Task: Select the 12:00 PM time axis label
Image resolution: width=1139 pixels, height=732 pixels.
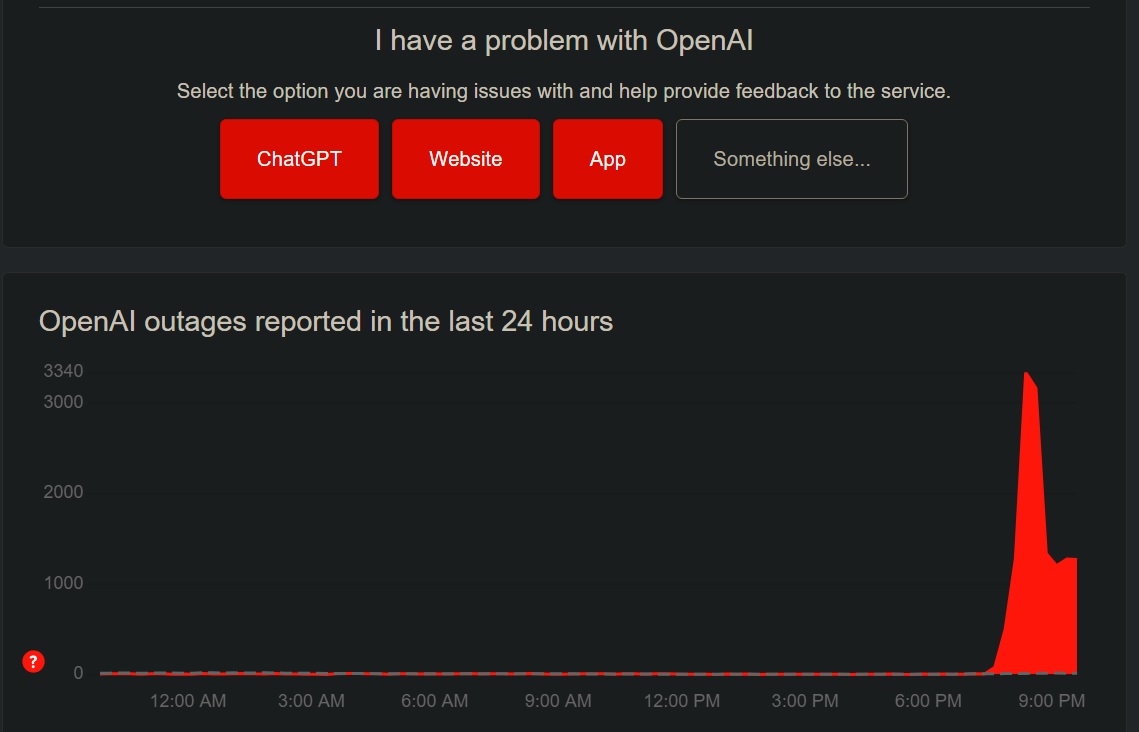Action: point(682,701)
